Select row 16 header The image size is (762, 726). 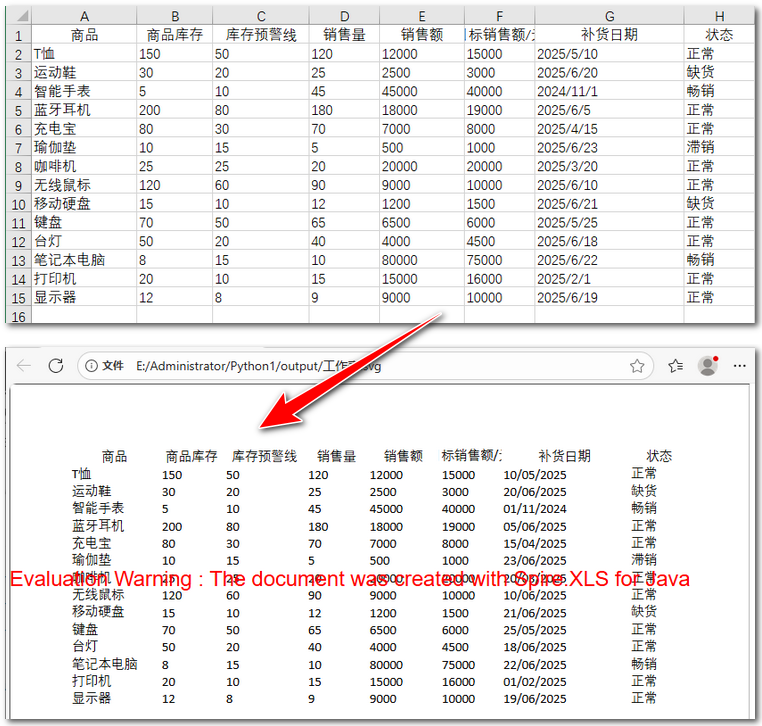coord(17,316)
